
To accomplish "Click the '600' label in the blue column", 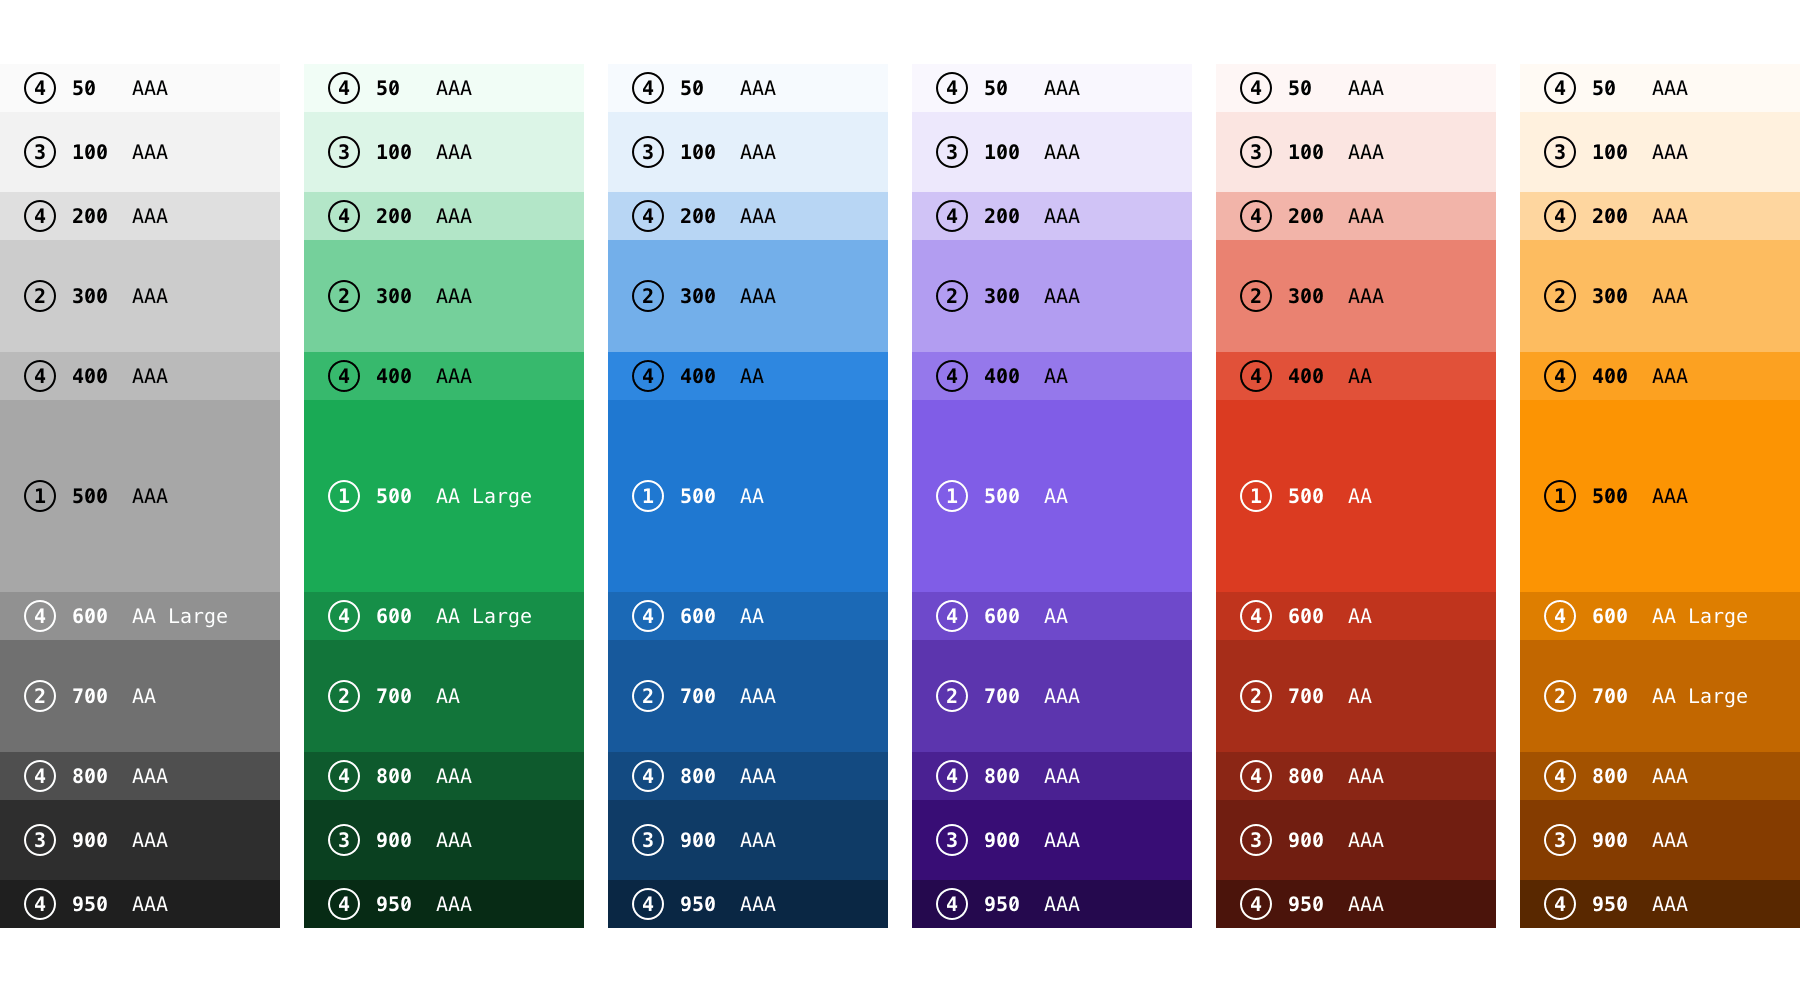I will pyautogui.click(x=698, y=616).
